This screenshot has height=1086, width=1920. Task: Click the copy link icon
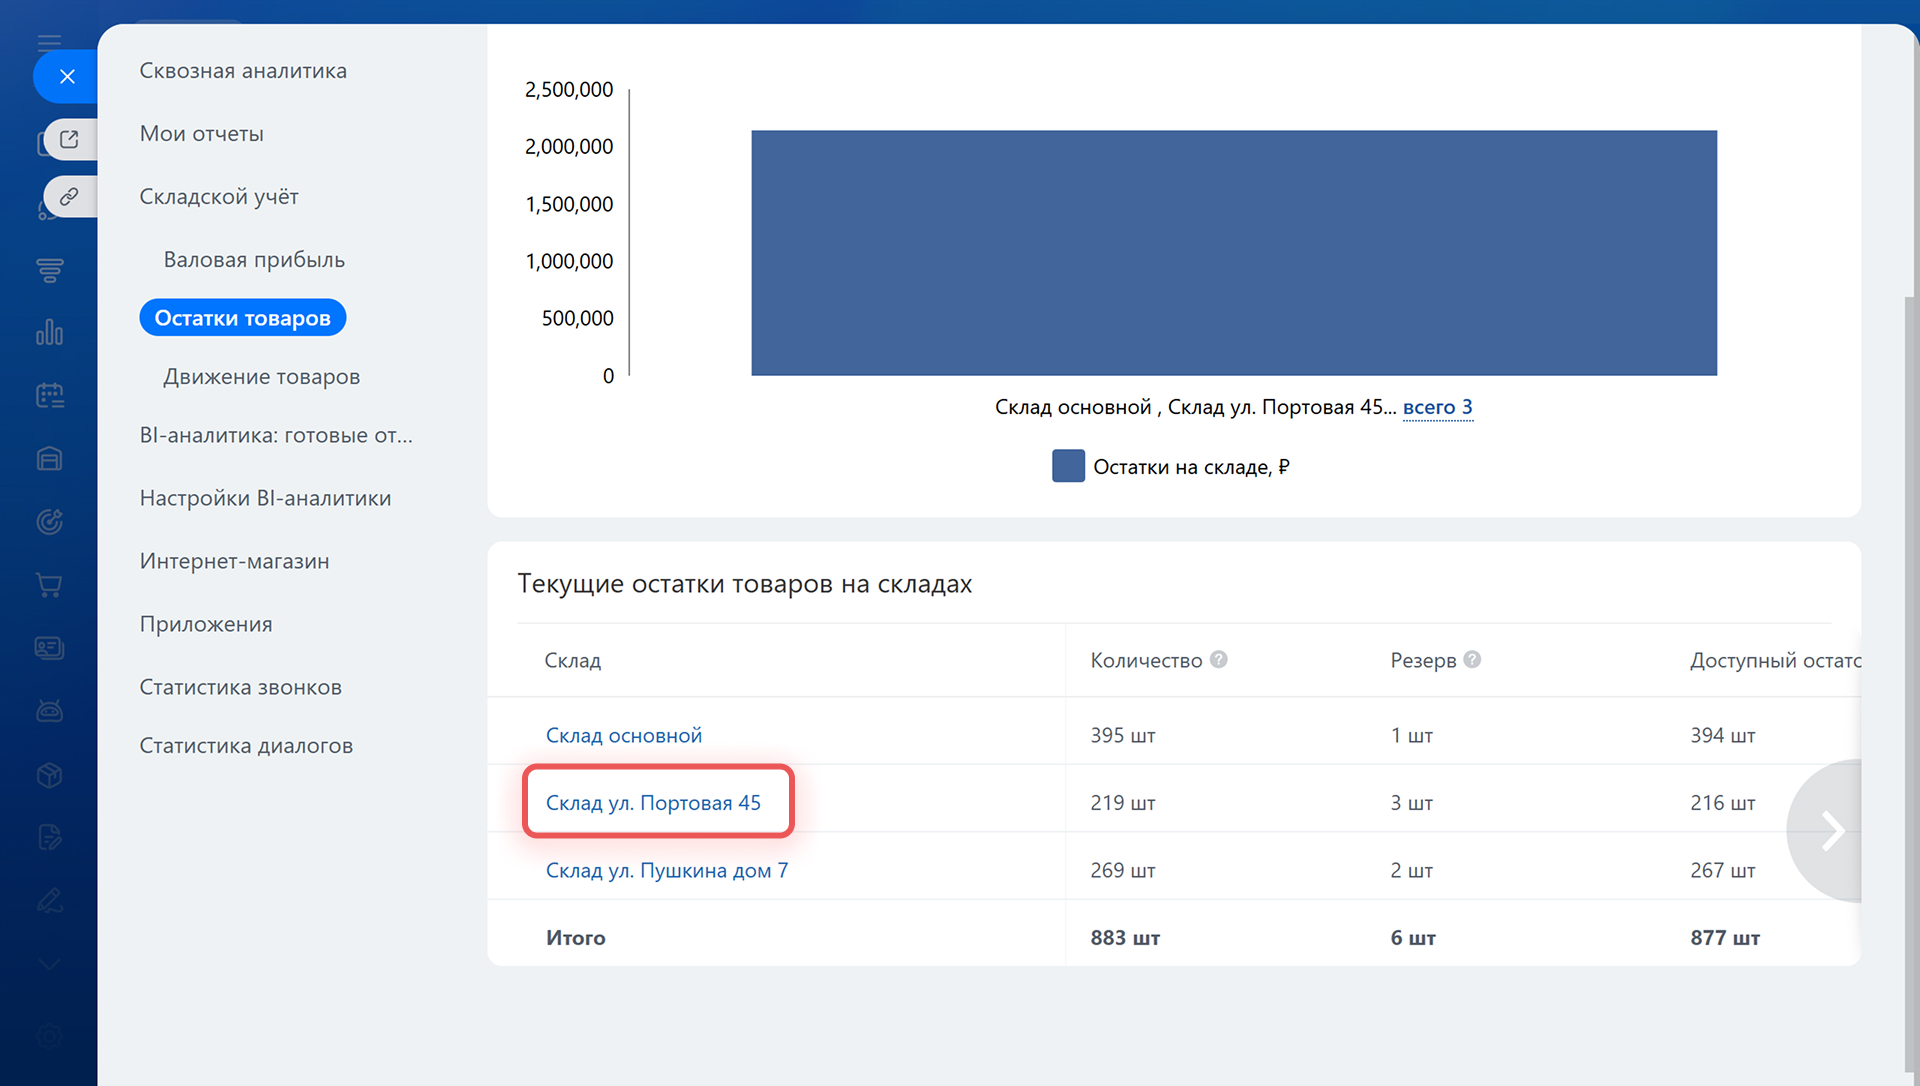pos(69,197)
